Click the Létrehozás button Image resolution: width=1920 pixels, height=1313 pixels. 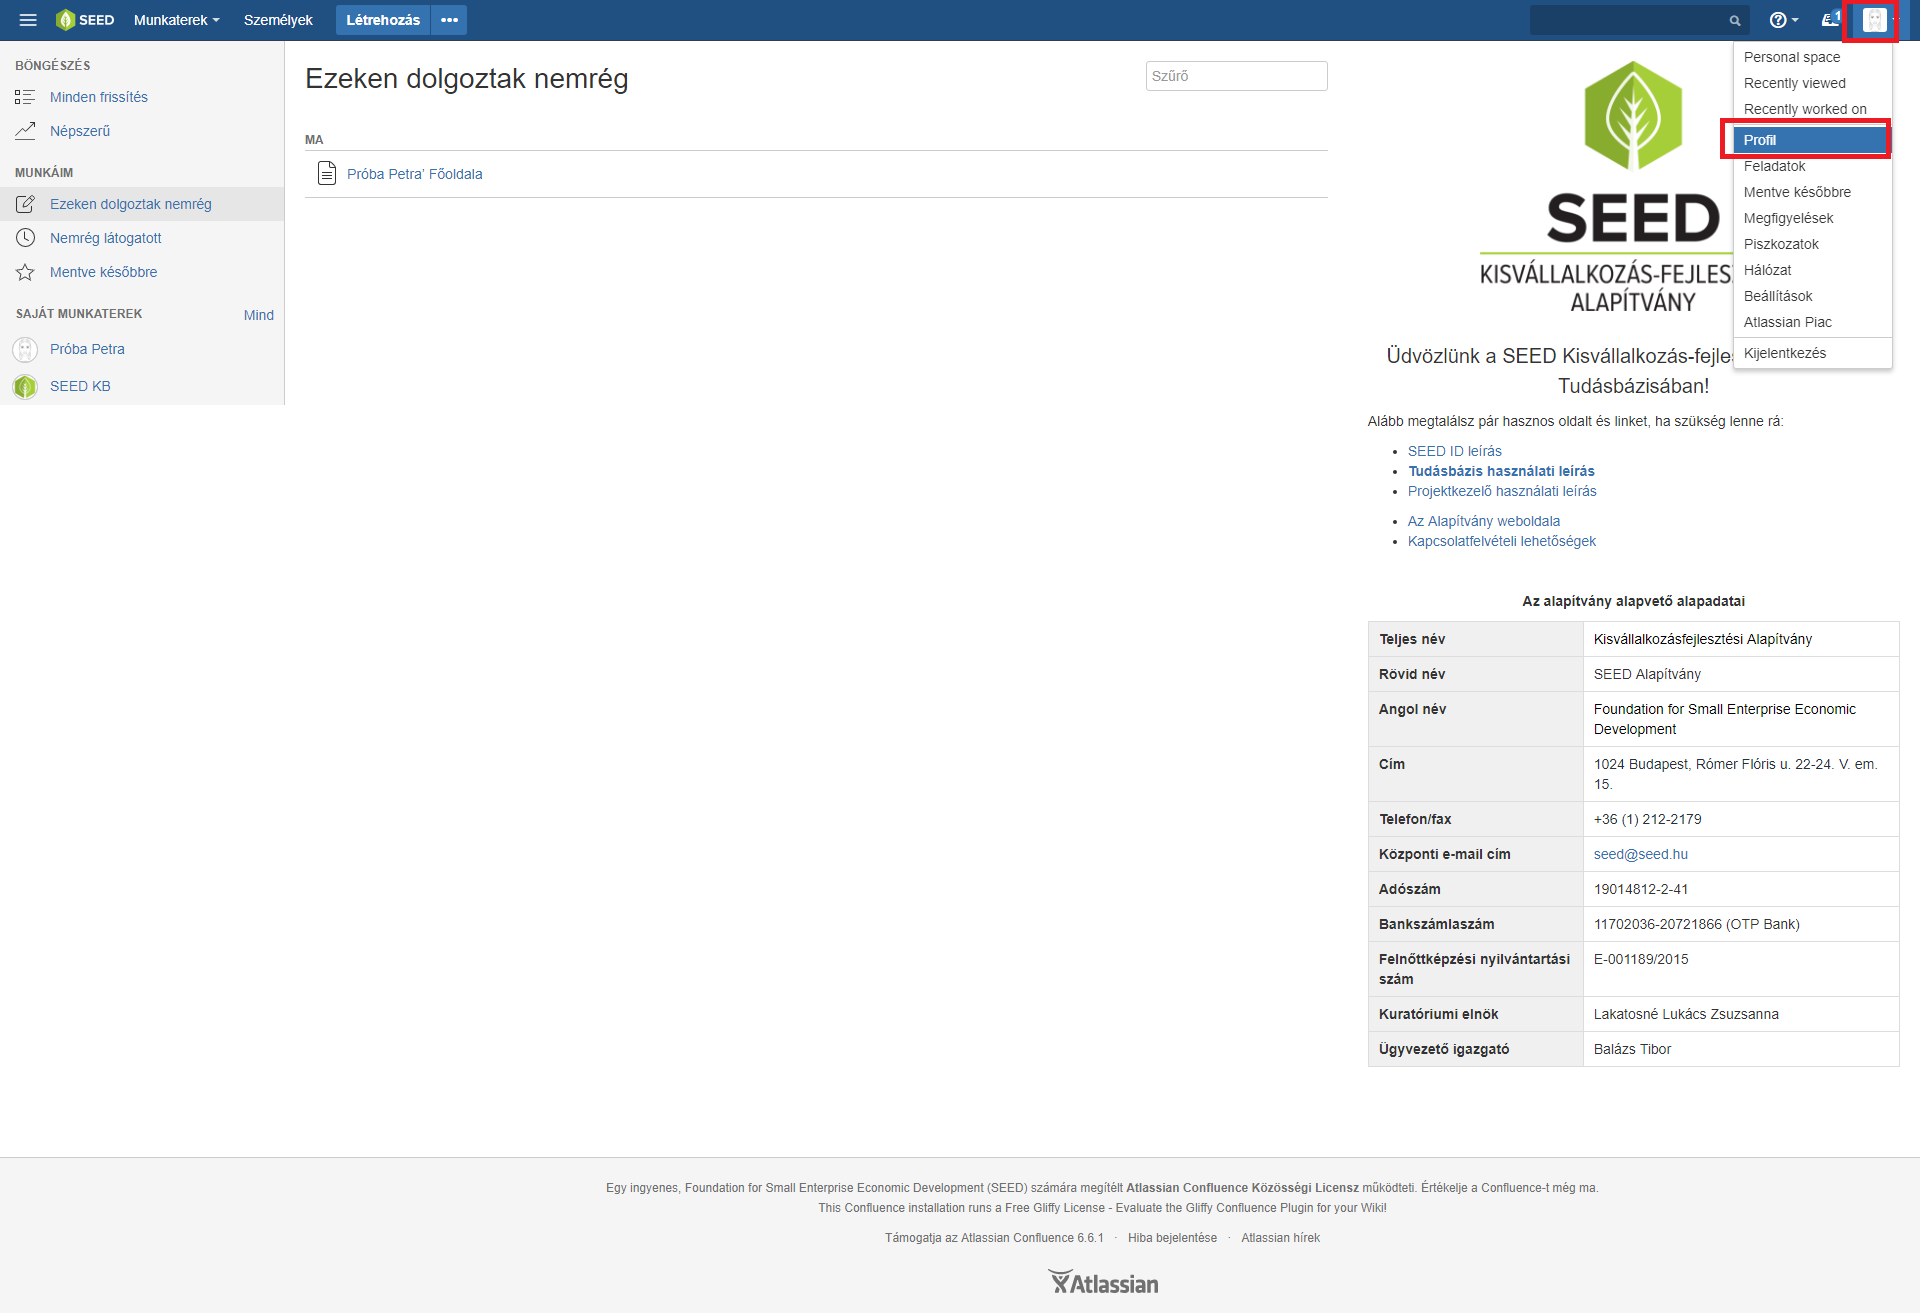[x=383, y=20]
